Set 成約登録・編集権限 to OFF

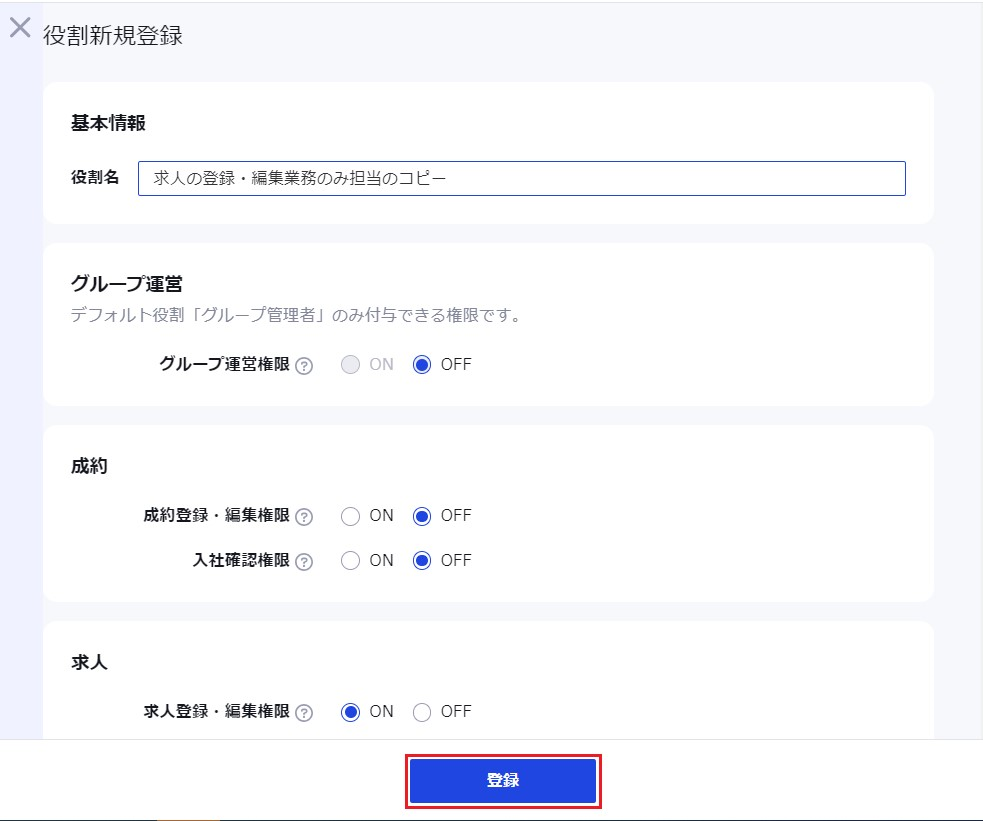click(x=422, y=516)
